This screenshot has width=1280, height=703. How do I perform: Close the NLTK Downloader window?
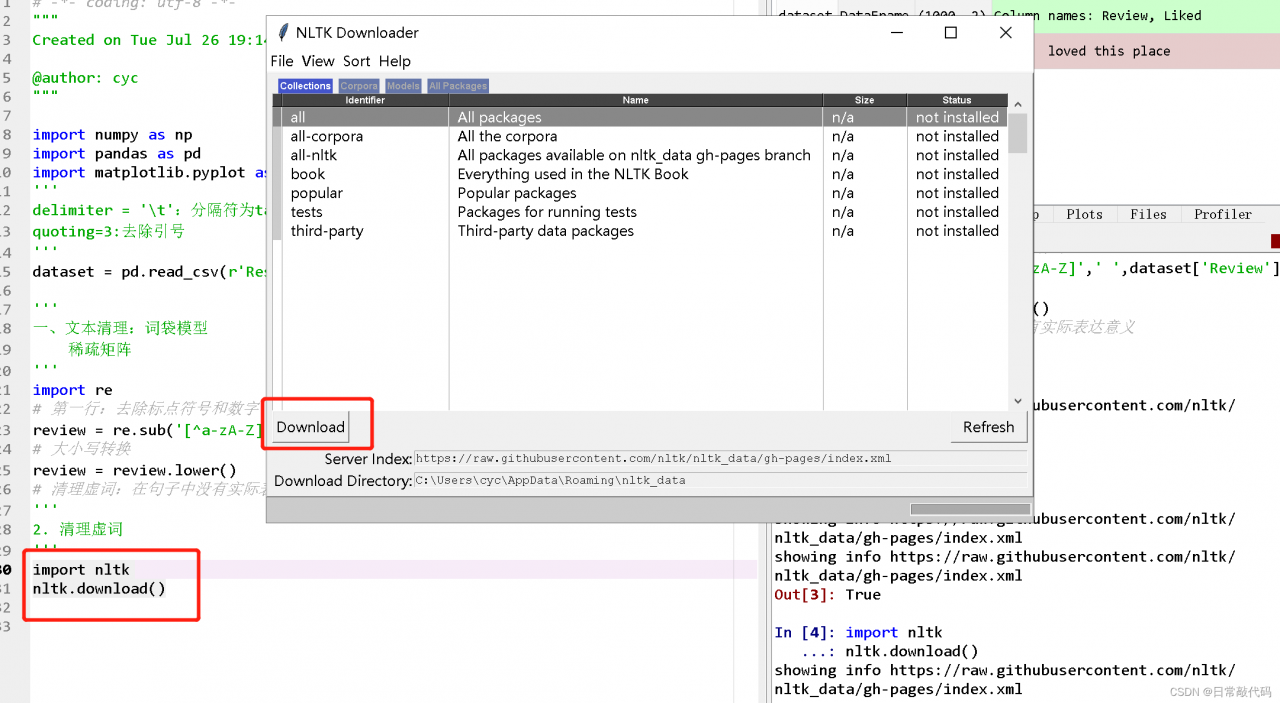pos(1006,33)
